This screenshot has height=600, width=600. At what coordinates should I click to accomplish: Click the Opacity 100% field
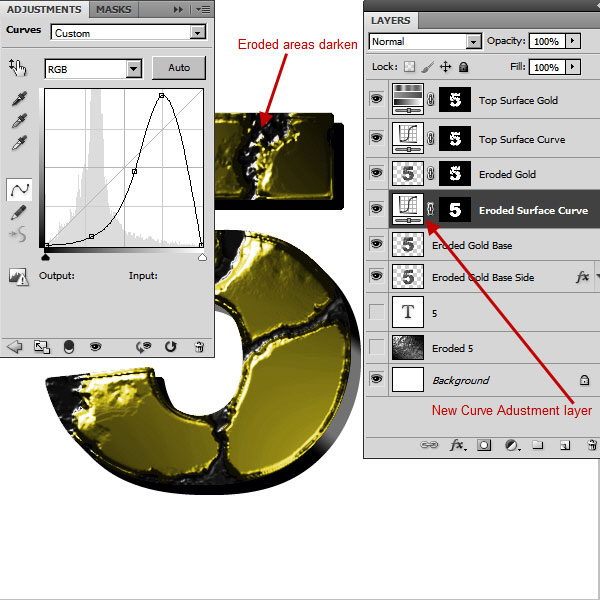tap(547, 41)
